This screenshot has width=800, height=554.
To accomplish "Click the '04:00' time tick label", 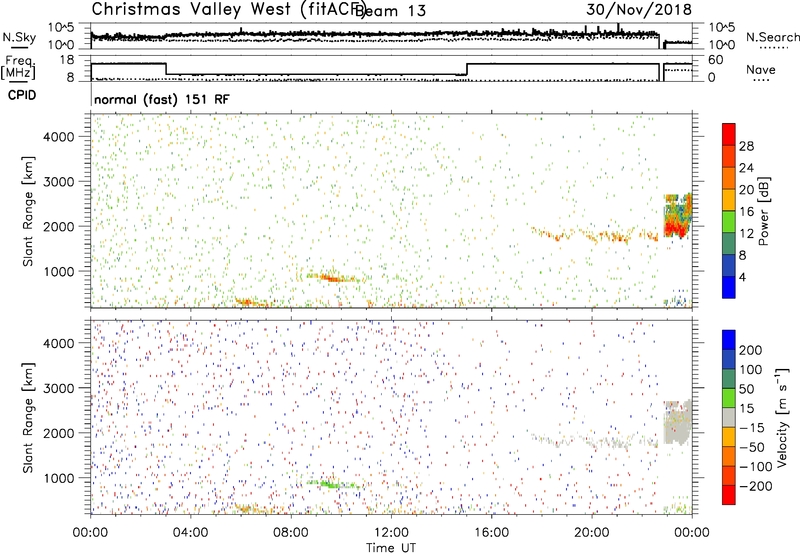I will click(190, 533).
